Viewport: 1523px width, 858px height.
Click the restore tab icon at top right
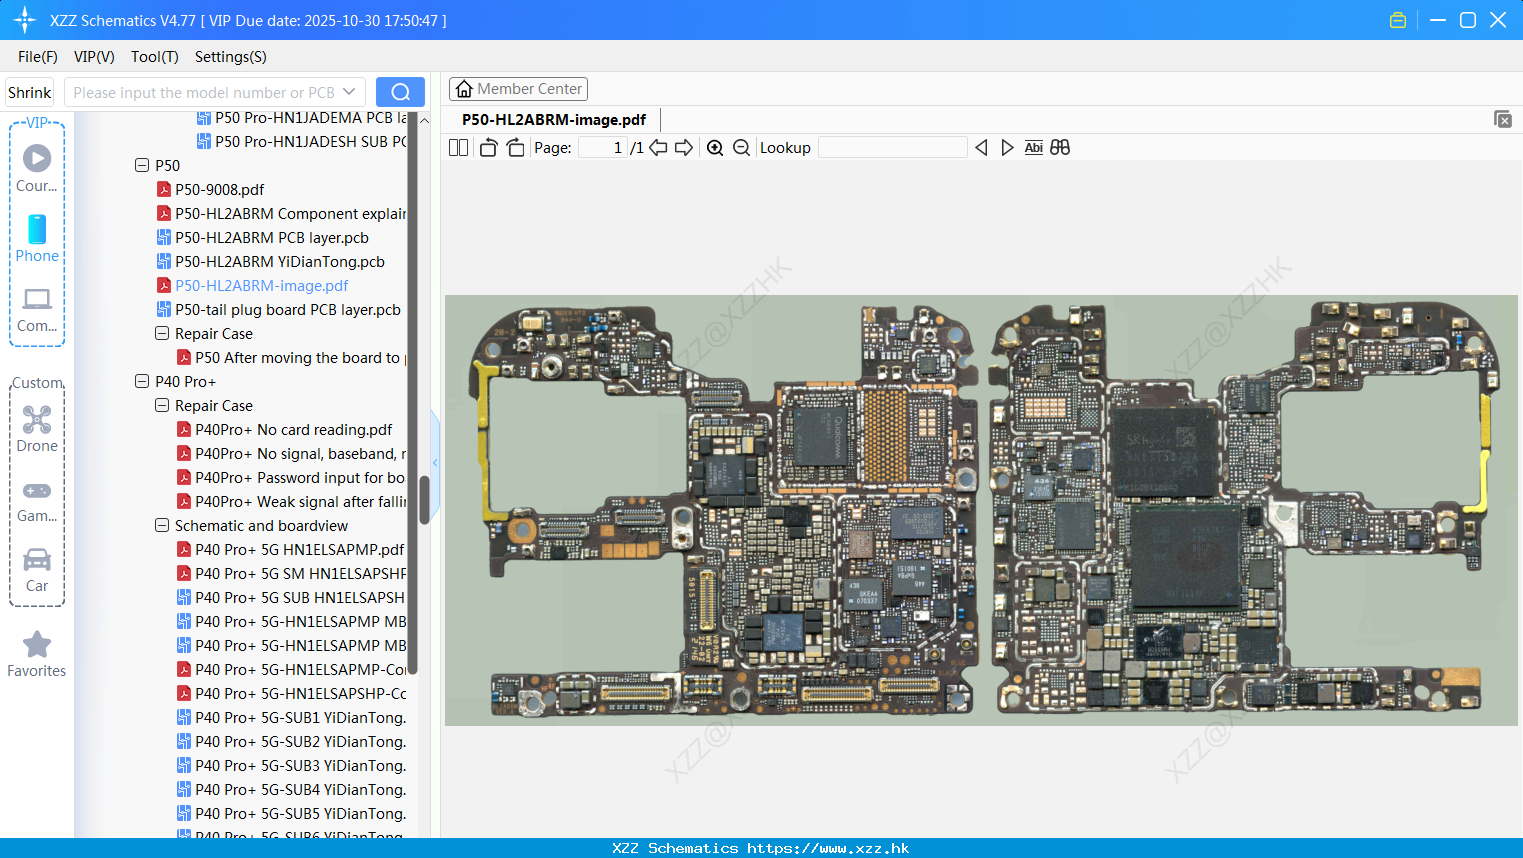tap(1503, 119)
